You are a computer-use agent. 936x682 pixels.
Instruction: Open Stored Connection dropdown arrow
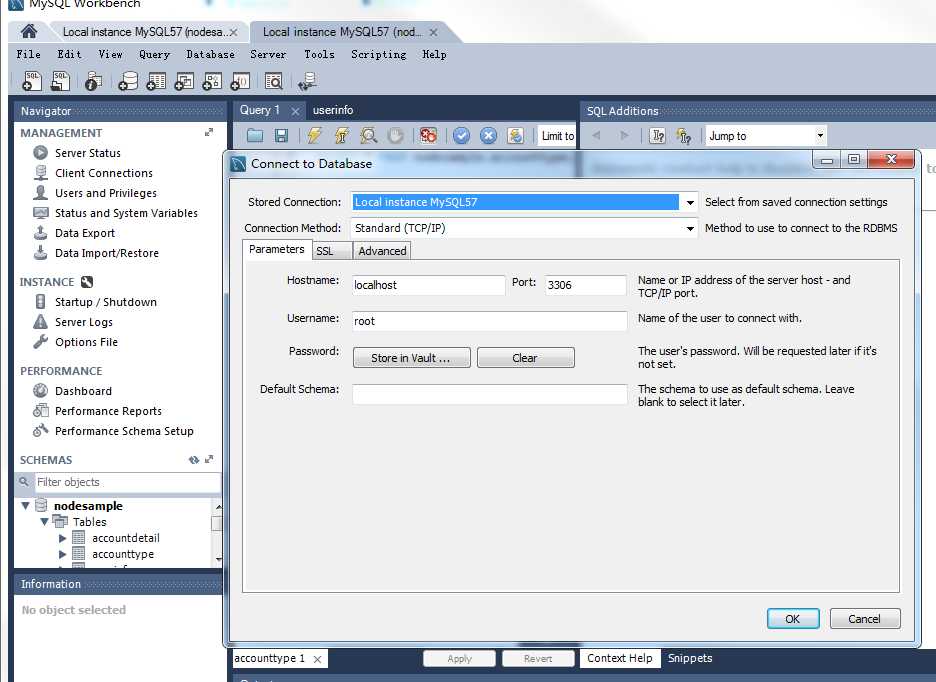pos(690,202)
